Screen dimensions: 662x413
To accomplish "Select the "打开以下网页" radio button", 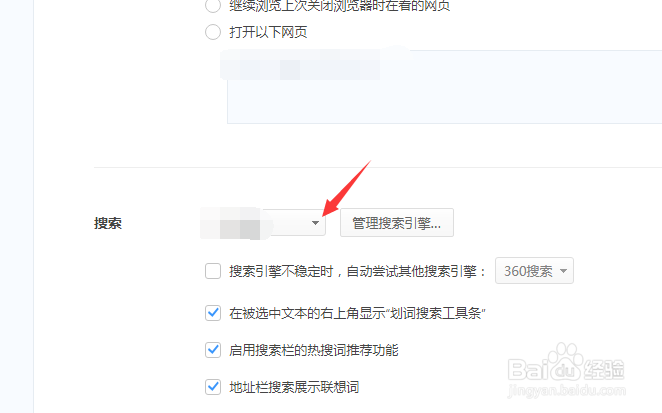I will pyautogui.click(x=213, y=32).
